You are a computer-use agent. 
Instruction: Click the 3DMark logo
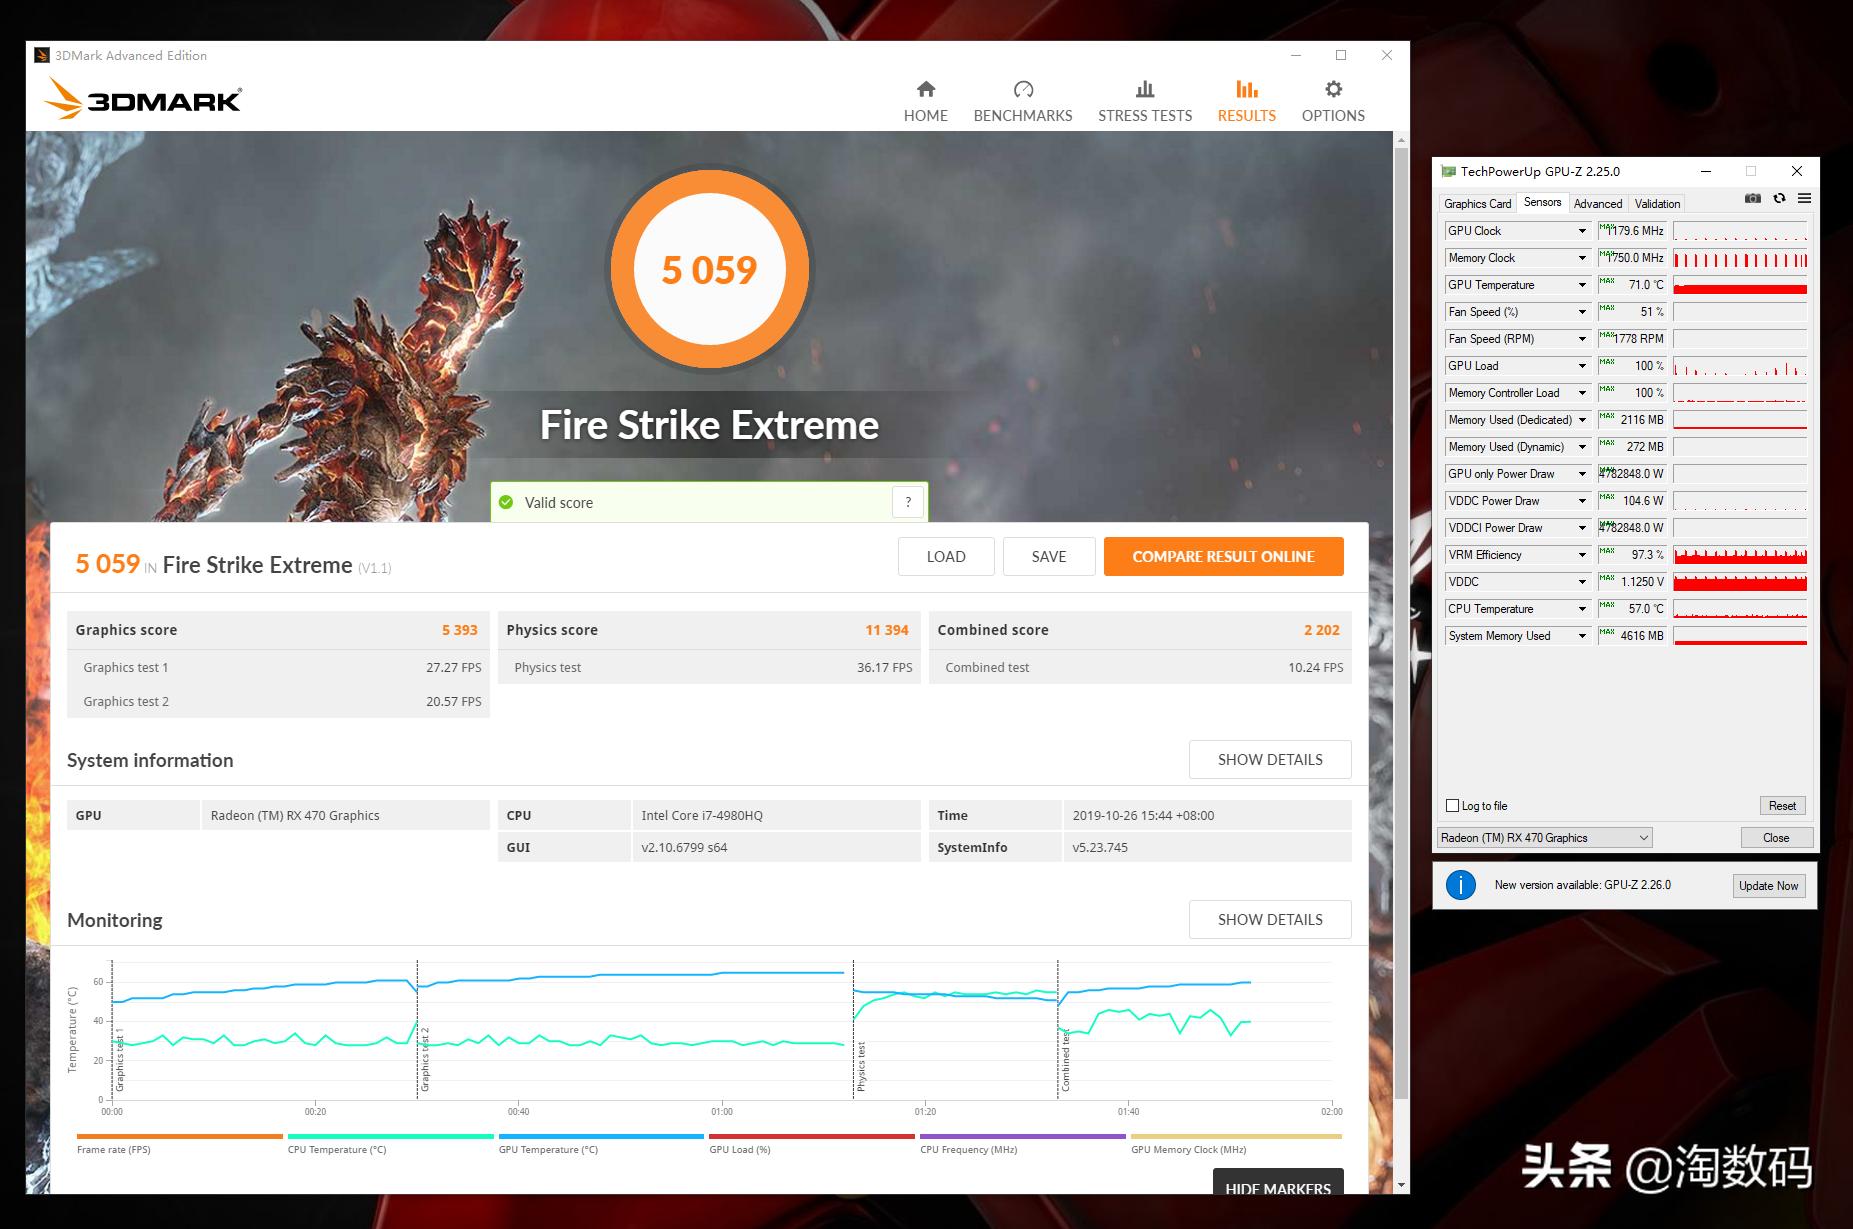140,98
